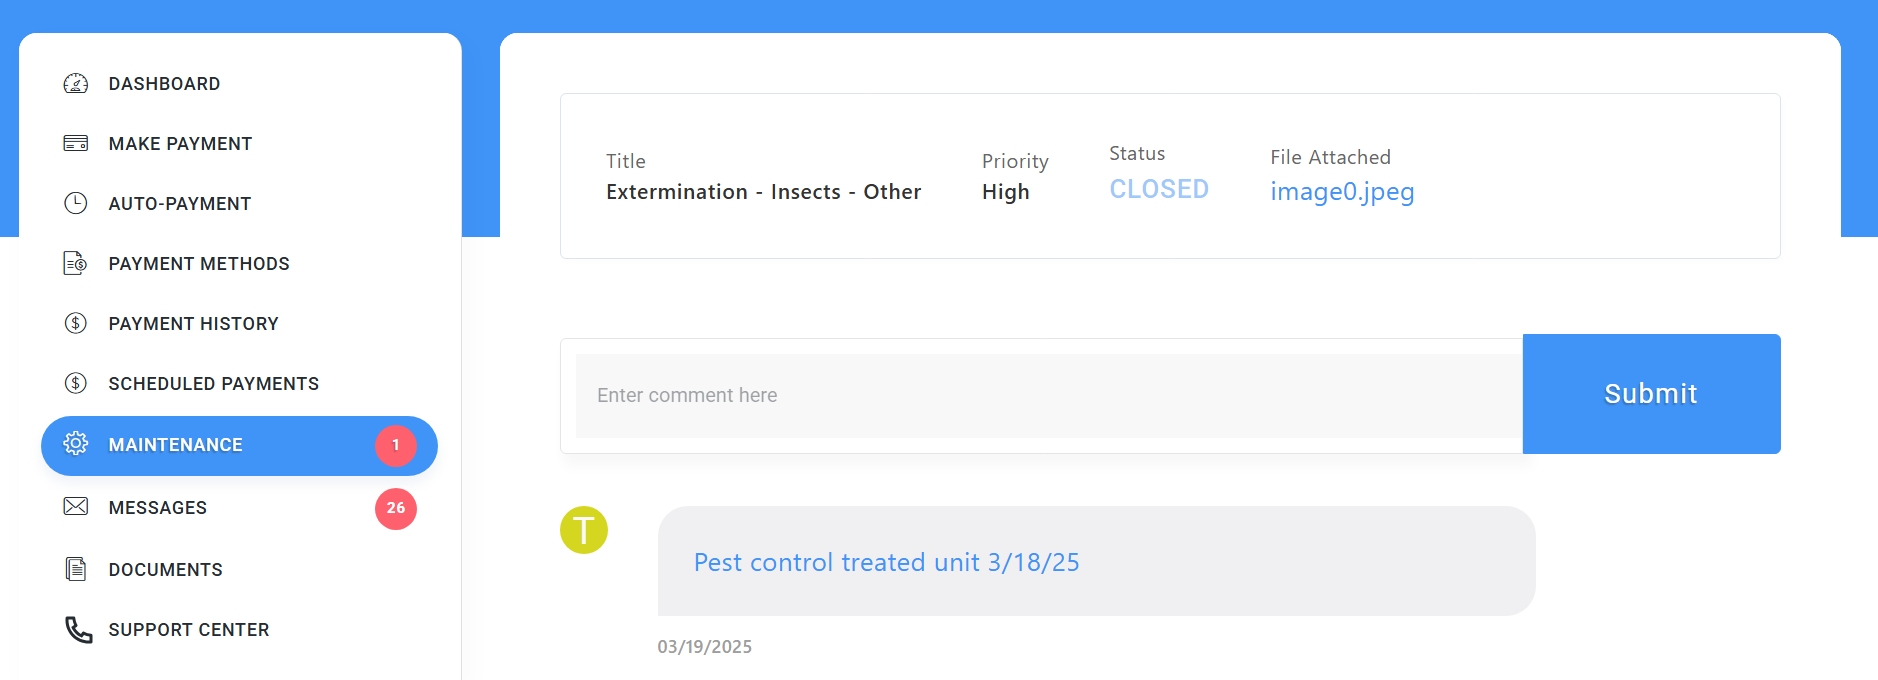
Task: Open the attached image0.jpeg file
Action: 1342,191
